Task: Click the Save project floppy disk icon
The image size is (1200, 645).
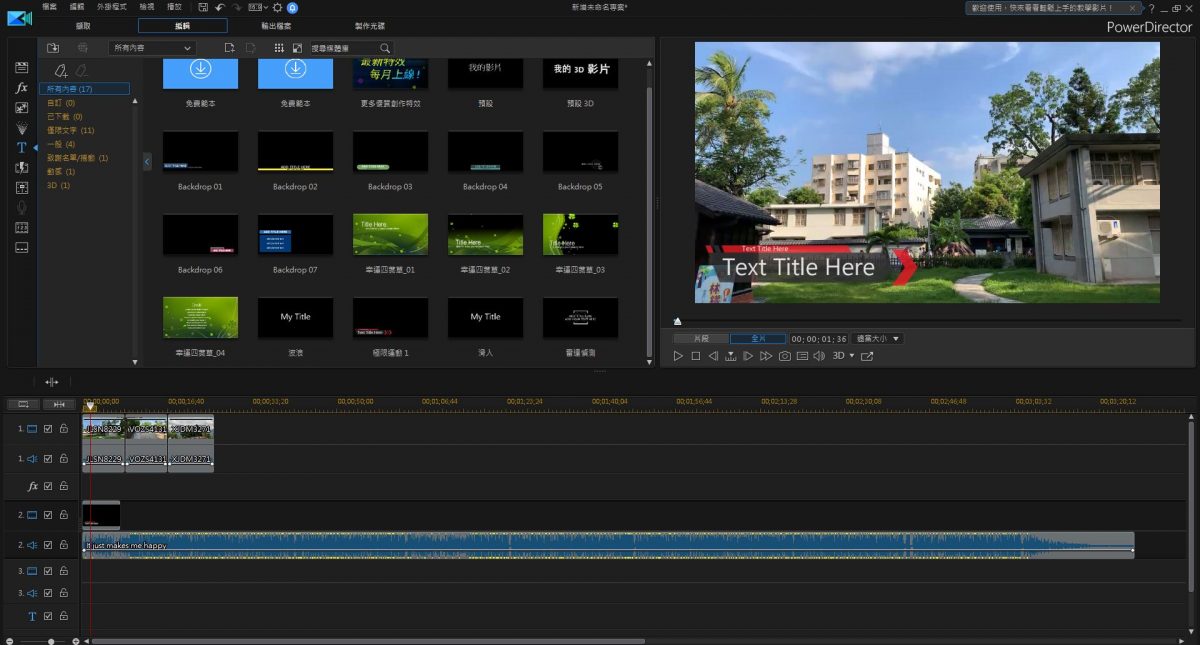Action: click(x=203, y=7)
